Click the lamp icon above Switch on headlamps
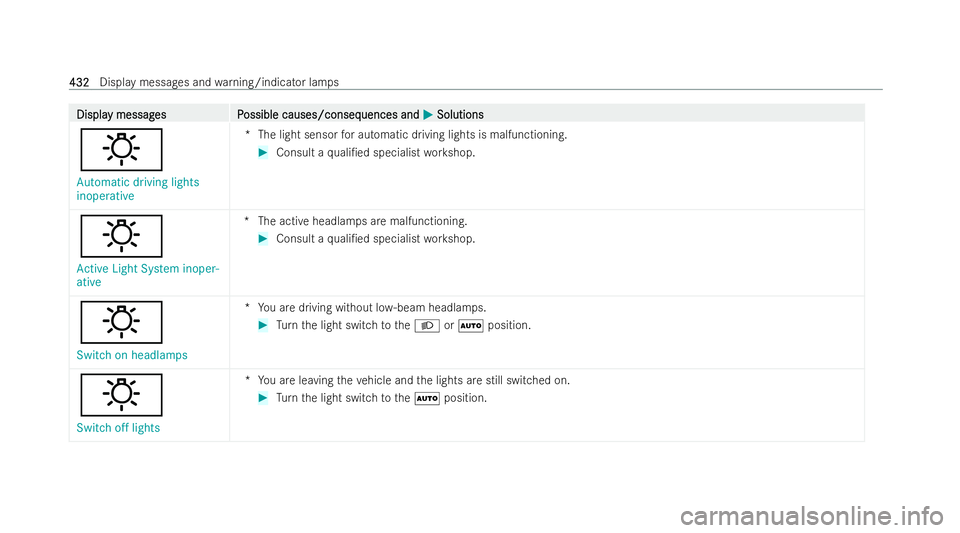Image resolution: width=960 pixels, height=533 pixels. (121, 322)
